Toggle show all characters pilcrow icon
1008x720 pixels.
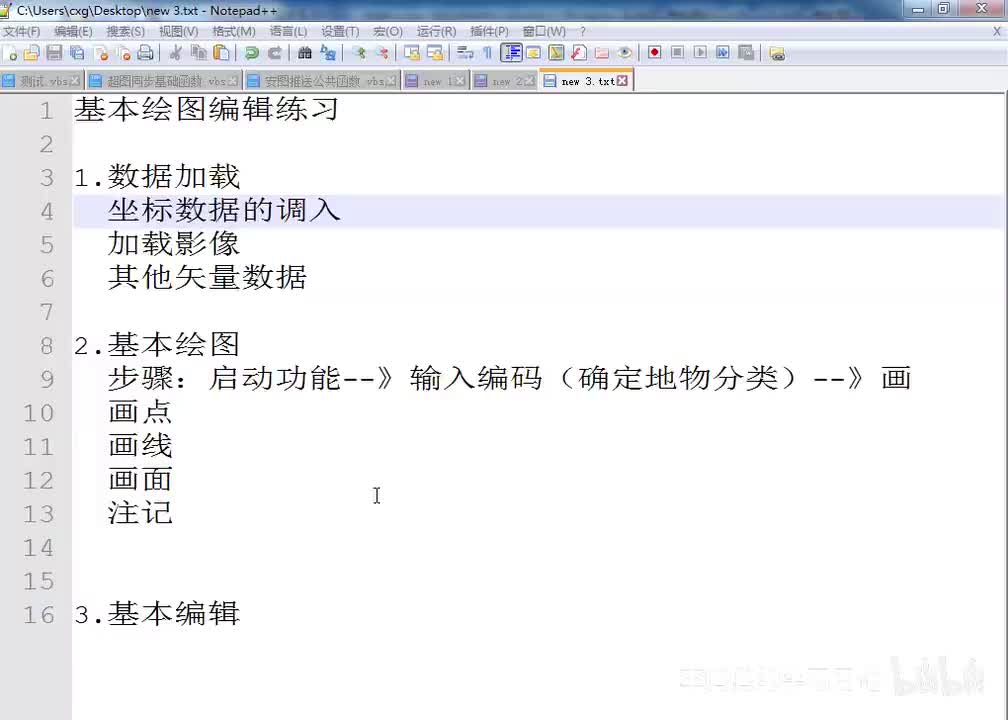pyautogui.click(x=487, y=53)
